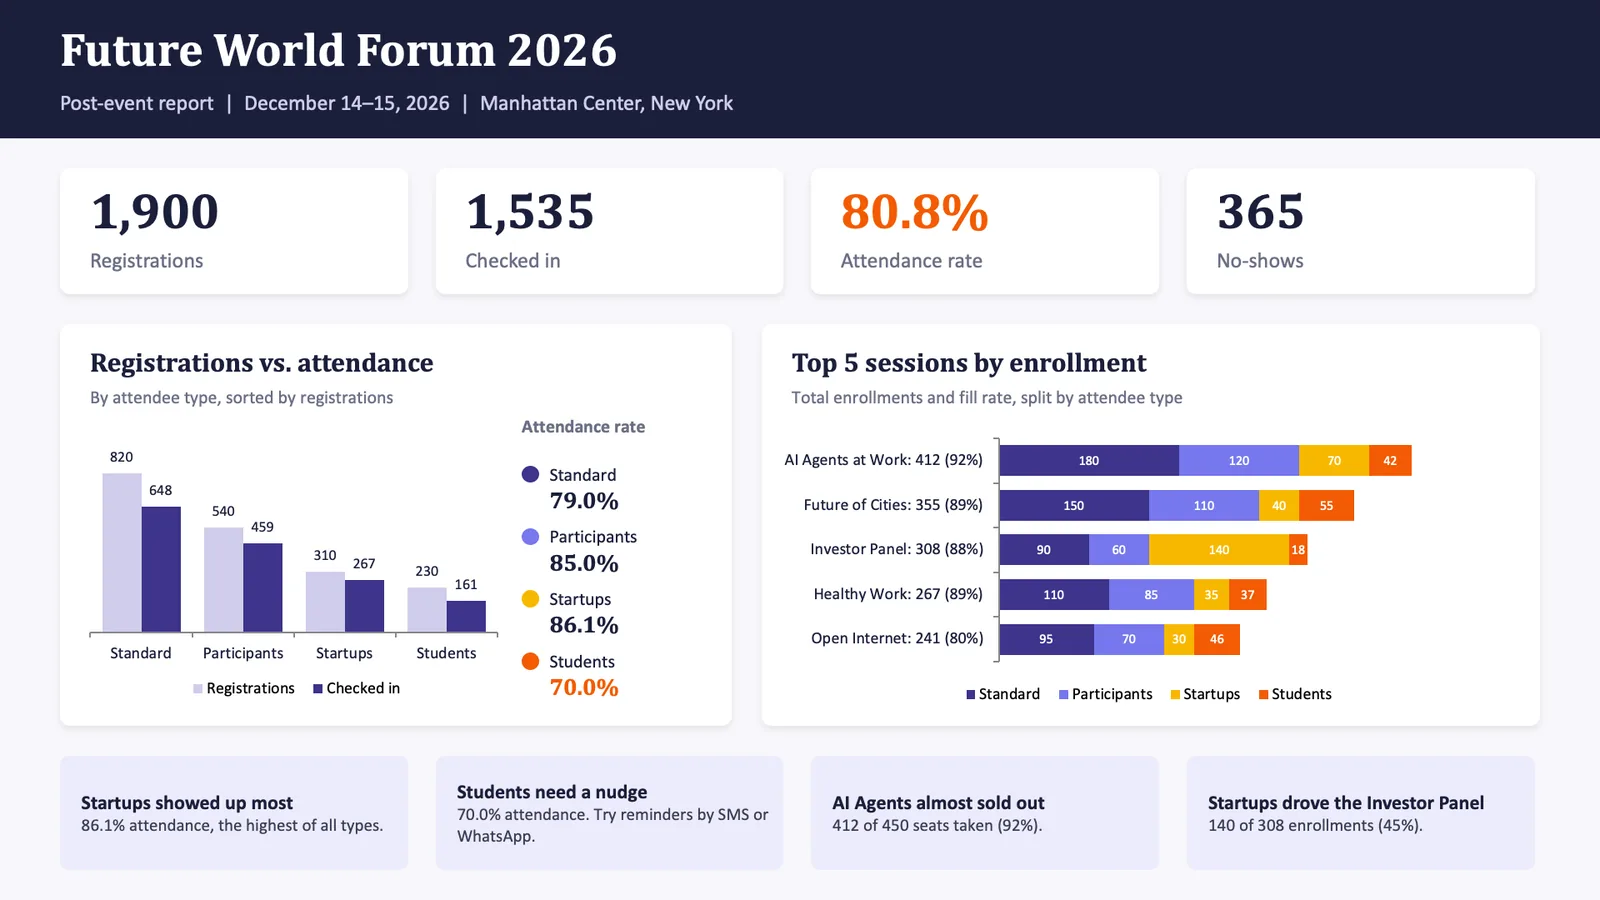Image resolution: width=1600 pixels, height=900 pixels.
Task: Click the 'AI Agents almost sold out' insight card
Action: pyautogui.click(x=985, y=813)
